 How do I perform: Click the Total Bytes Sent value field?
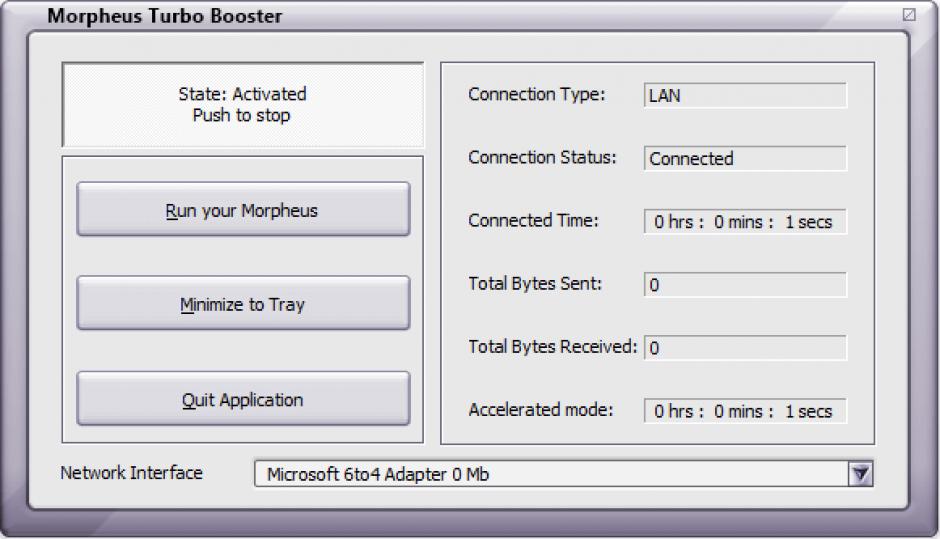[x=745, y=285]
